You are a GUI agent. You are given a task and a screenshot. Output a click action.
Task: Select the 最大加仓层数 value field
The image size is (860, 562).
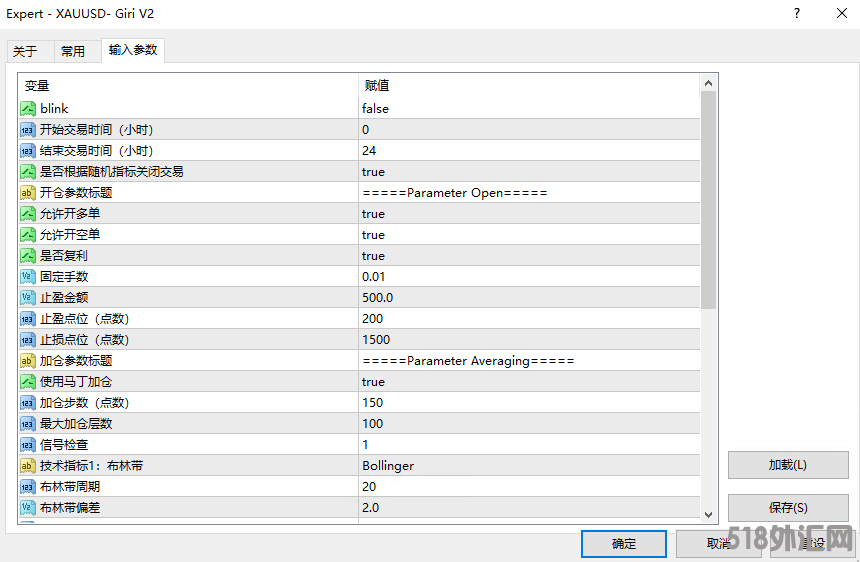372,423
